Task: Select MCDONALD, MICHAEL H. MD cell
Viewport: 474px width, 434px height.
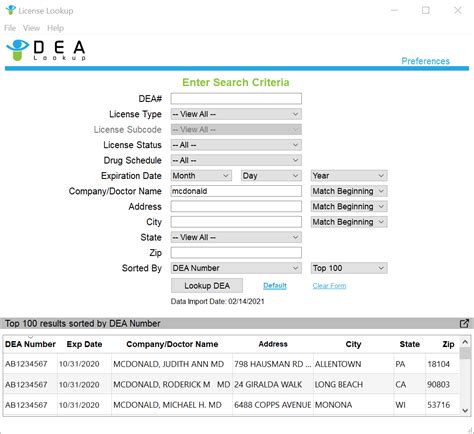Action: tap(172, 405)
